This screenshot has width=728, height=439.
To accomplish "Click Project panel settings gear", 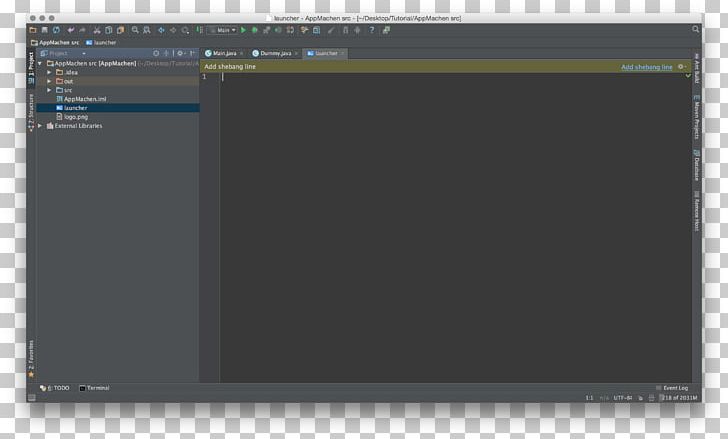I will click(x=180, y=53).
